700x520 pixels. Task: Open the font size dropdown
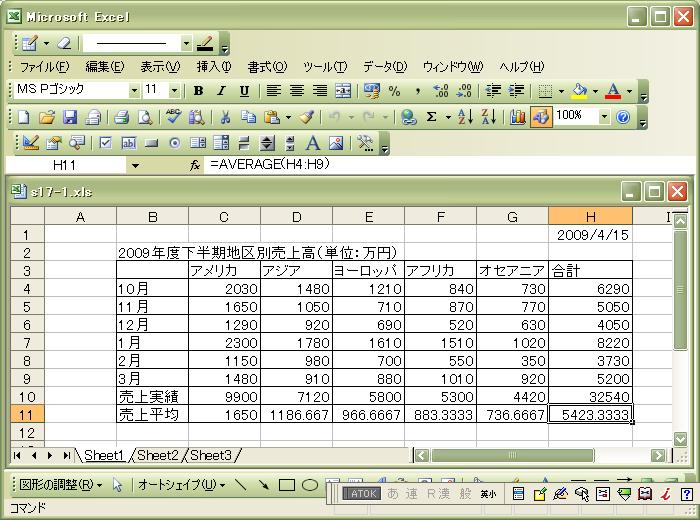tap(175, 91)
